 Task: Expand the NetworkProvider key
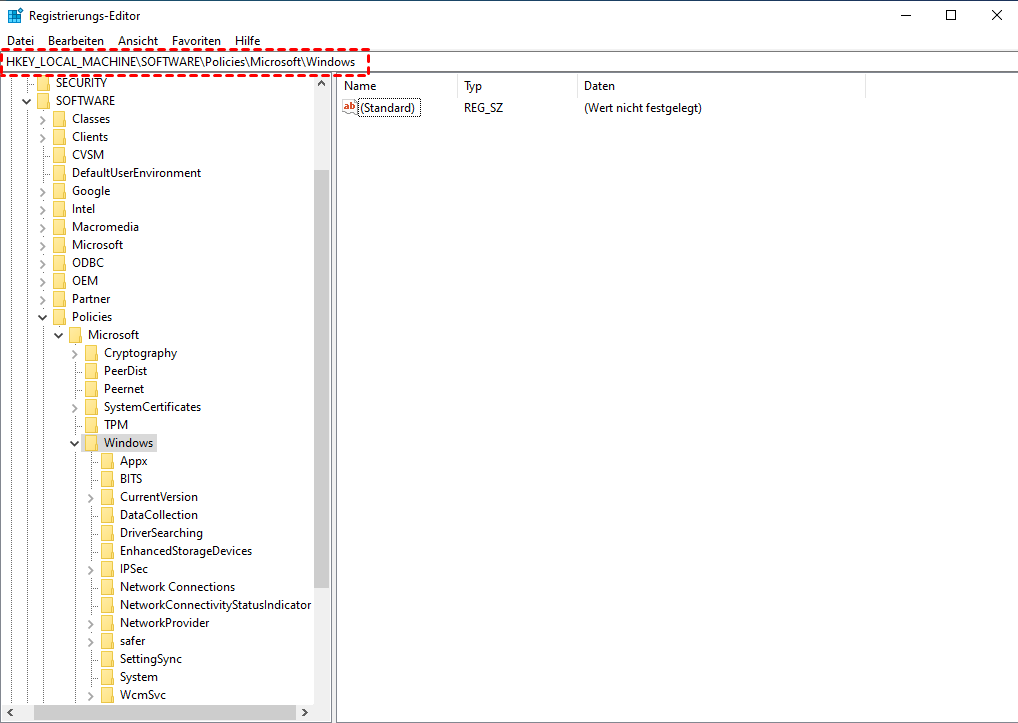(91, 624)
